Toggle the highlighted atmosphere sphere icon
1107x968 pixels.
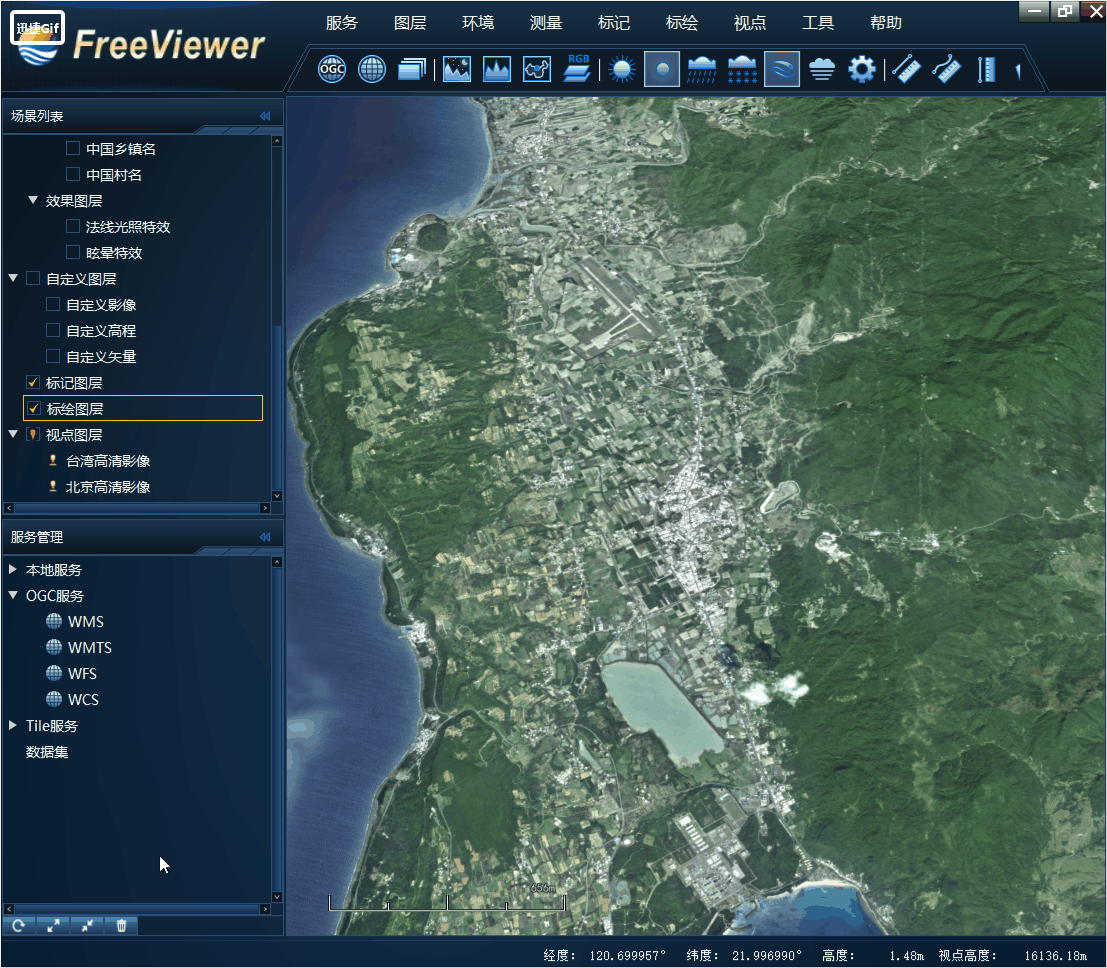(662, 69)
